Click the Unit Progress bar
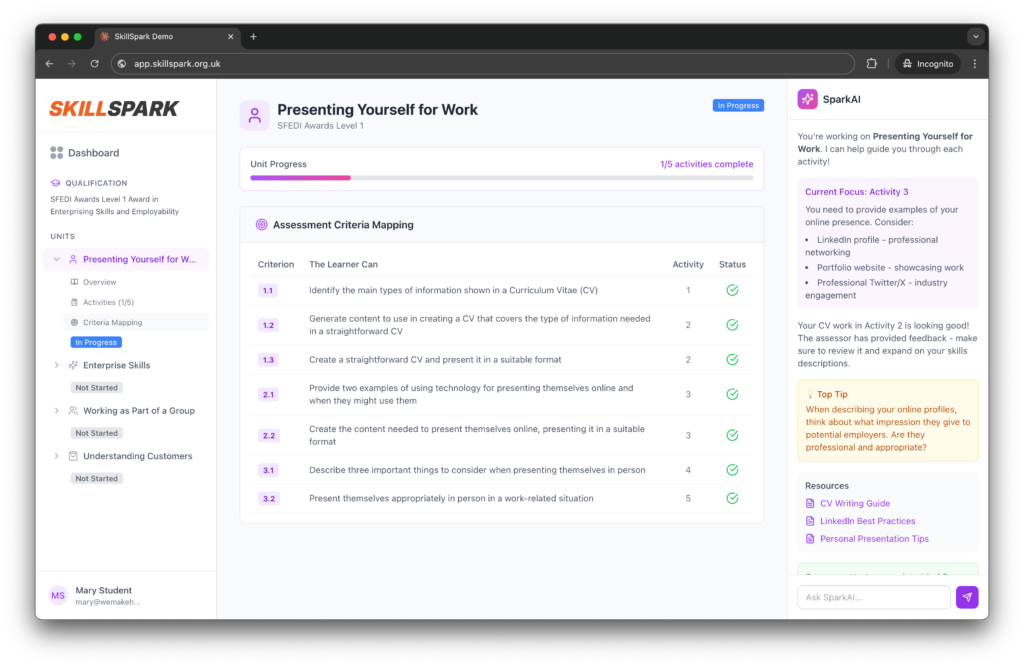This screenshot has width=1024, height=666. pyautogui.click(x=501, y=178)
